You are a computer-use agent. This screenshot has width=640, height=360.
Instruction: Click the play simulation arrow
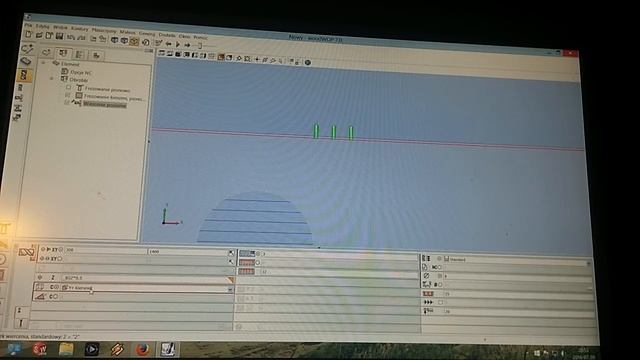(x=178, y=44)
